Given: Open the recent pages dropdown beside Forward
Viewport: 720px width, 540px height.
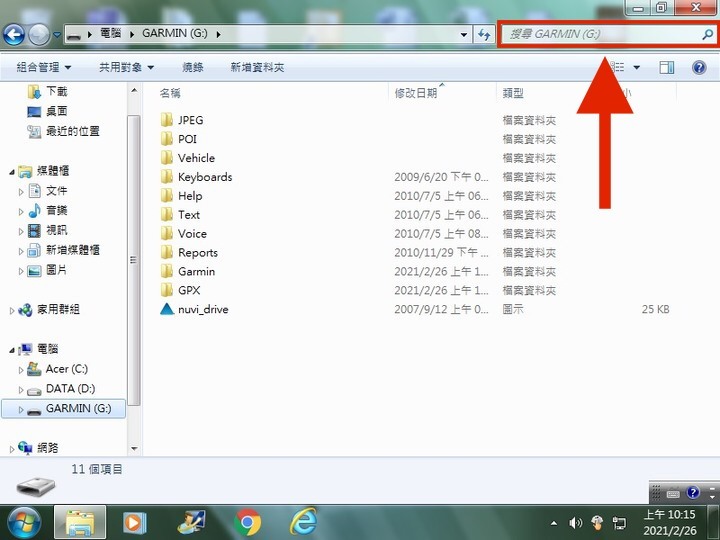Looking at the screenshot, I should (57, 34).
